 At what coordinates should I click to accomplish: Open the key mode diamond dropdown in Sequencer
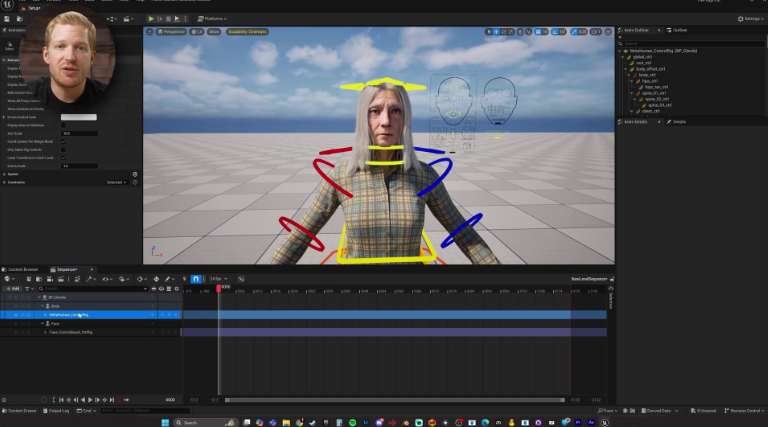tap(141, 279)
